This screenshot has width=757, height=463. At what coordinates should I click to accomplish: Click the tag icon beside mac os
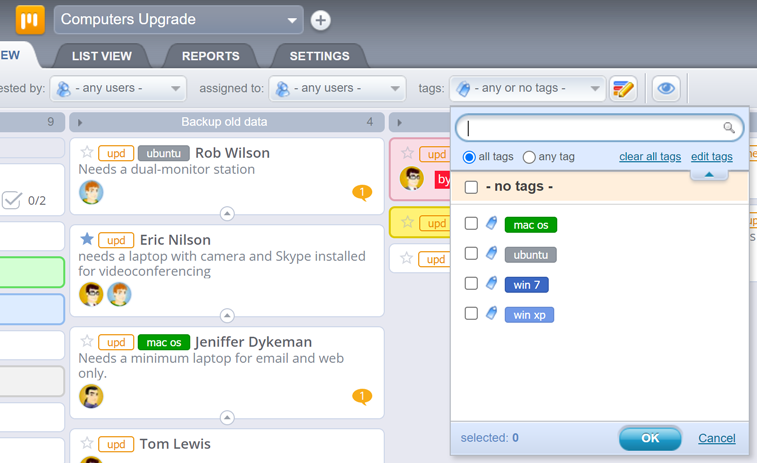tap(491, 223)
